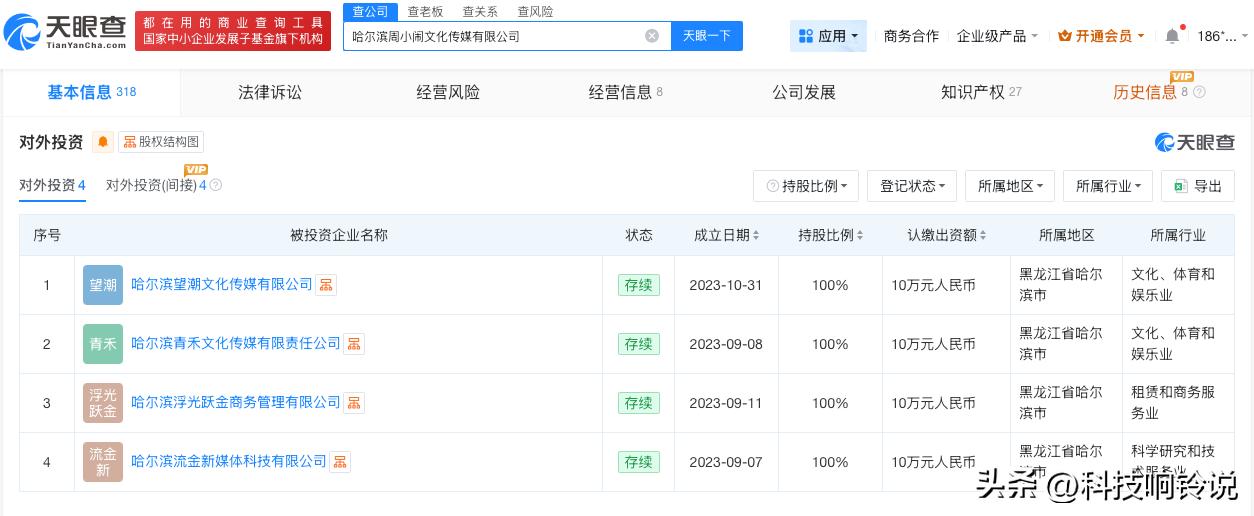Click the date 2023-09-07 cell

click(726, 462)
